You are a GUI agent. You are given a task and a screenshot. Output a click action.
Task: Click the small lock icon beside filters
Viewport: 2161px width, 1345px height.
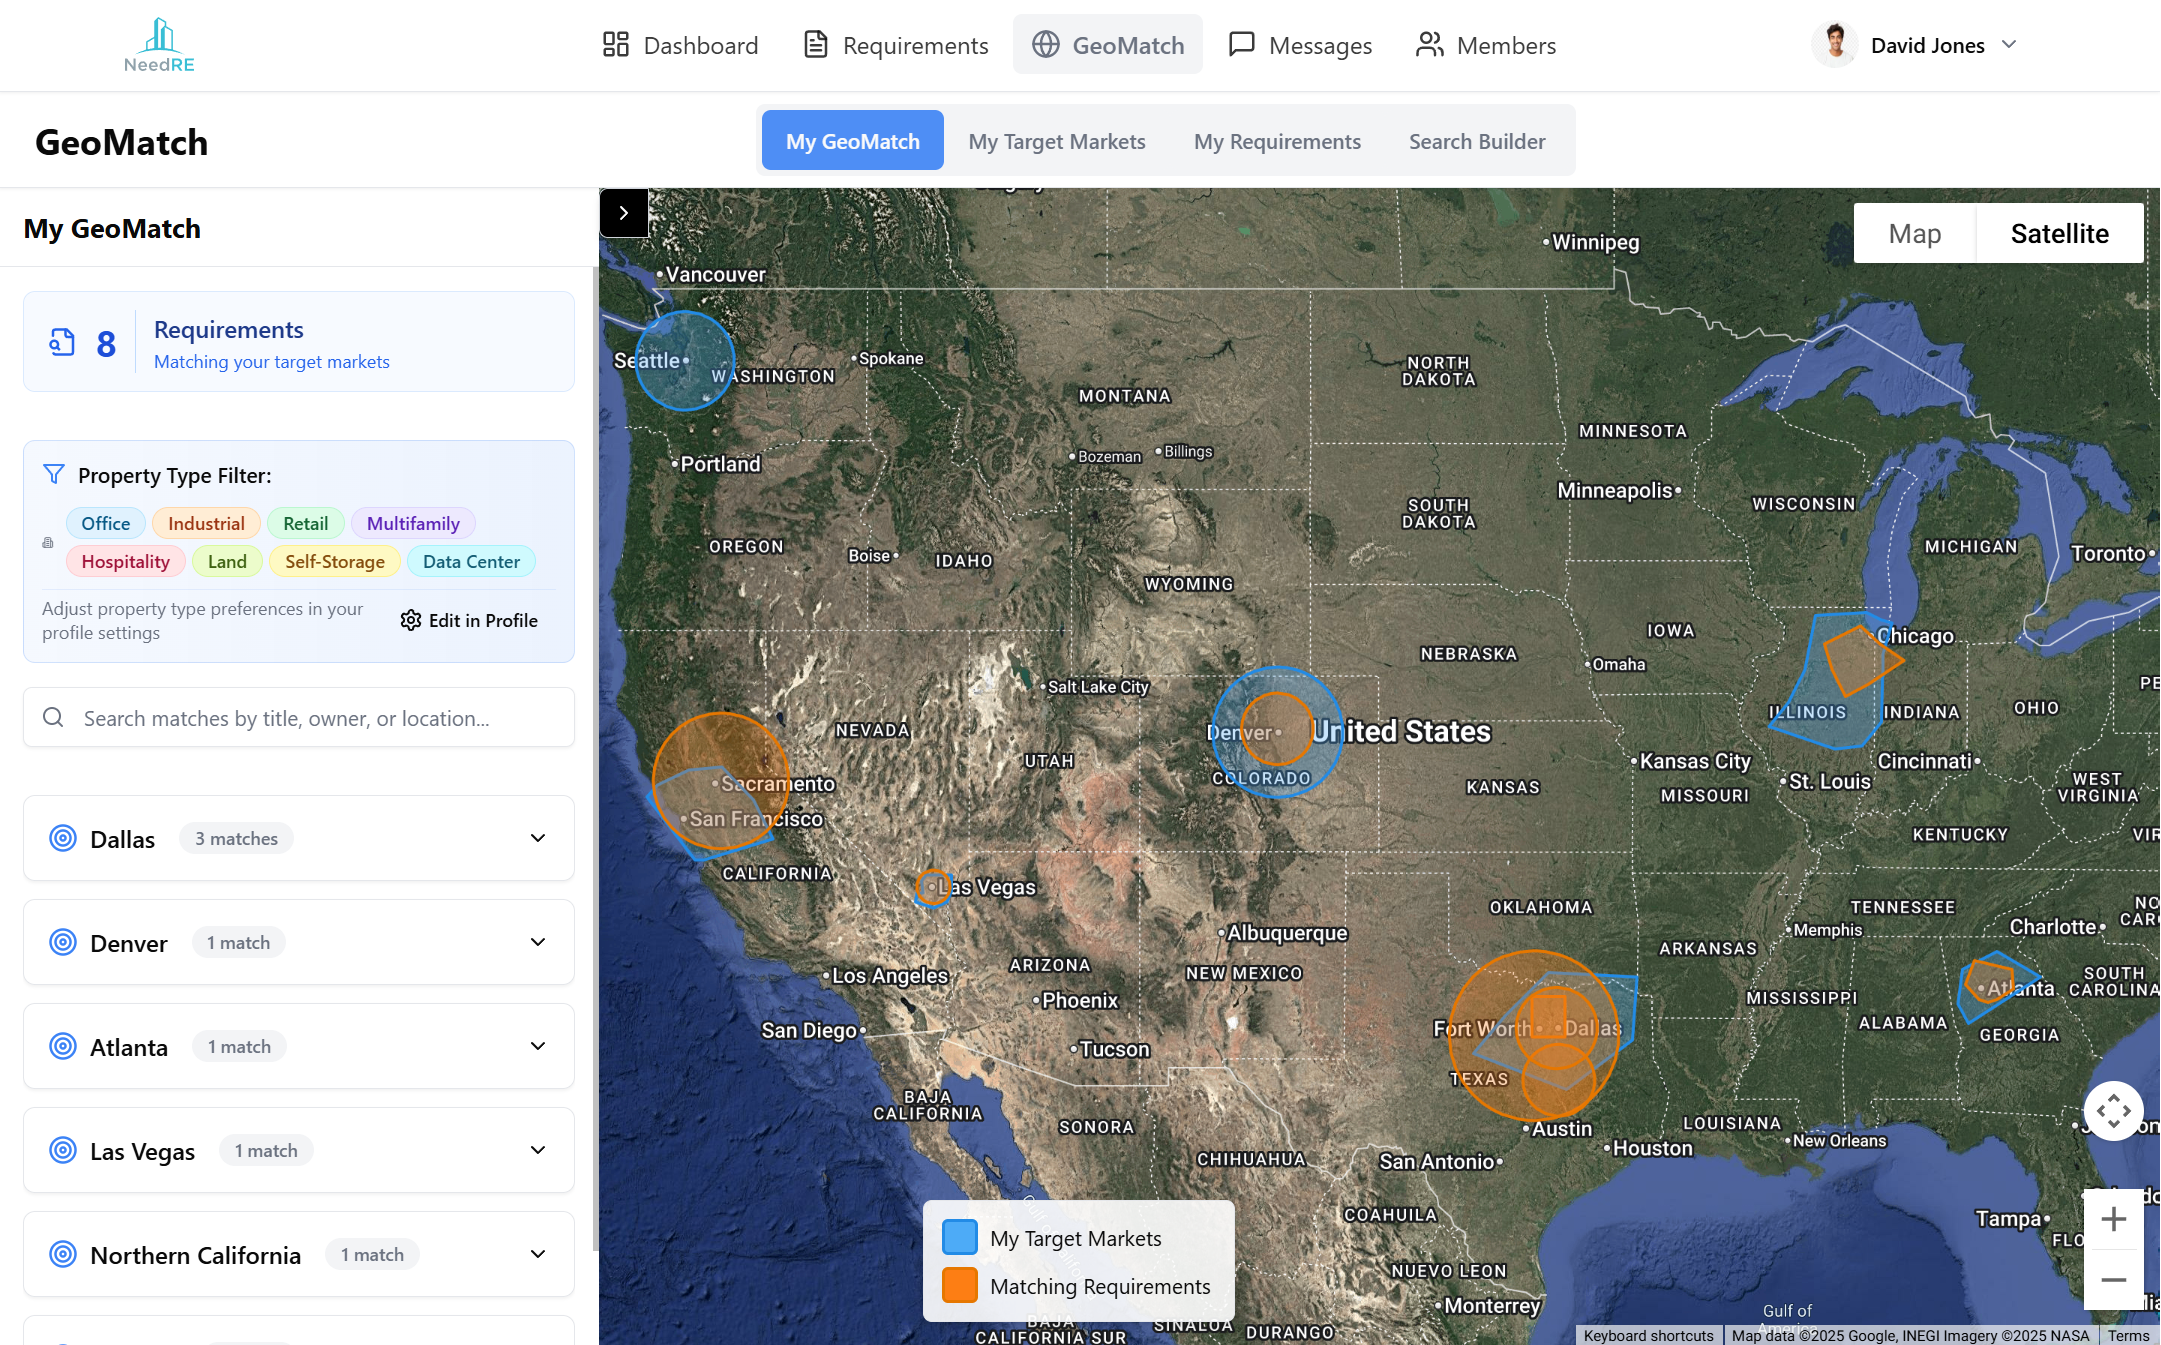(x=48, y=543)
